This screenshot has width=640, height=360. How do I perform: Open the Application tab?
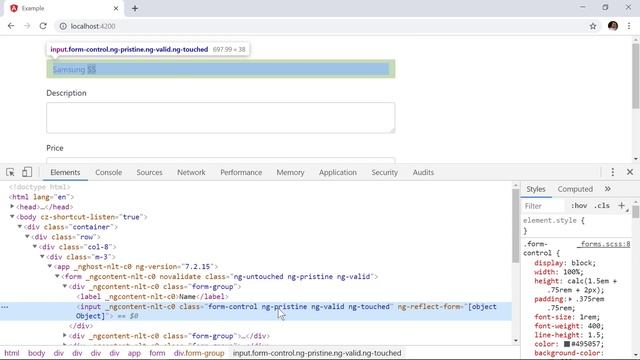tap(338, 172)
